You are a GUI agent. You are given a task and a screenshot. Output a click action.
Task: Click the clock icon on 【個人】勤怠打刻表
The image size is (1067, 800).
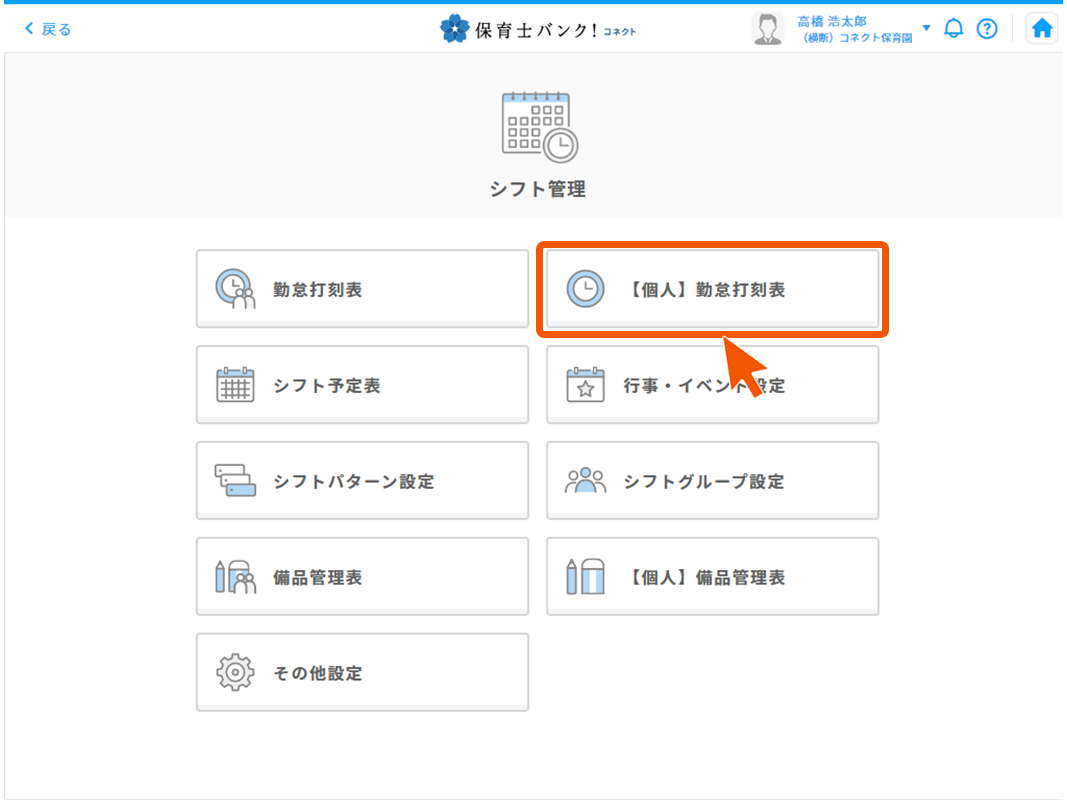(585, 289)
